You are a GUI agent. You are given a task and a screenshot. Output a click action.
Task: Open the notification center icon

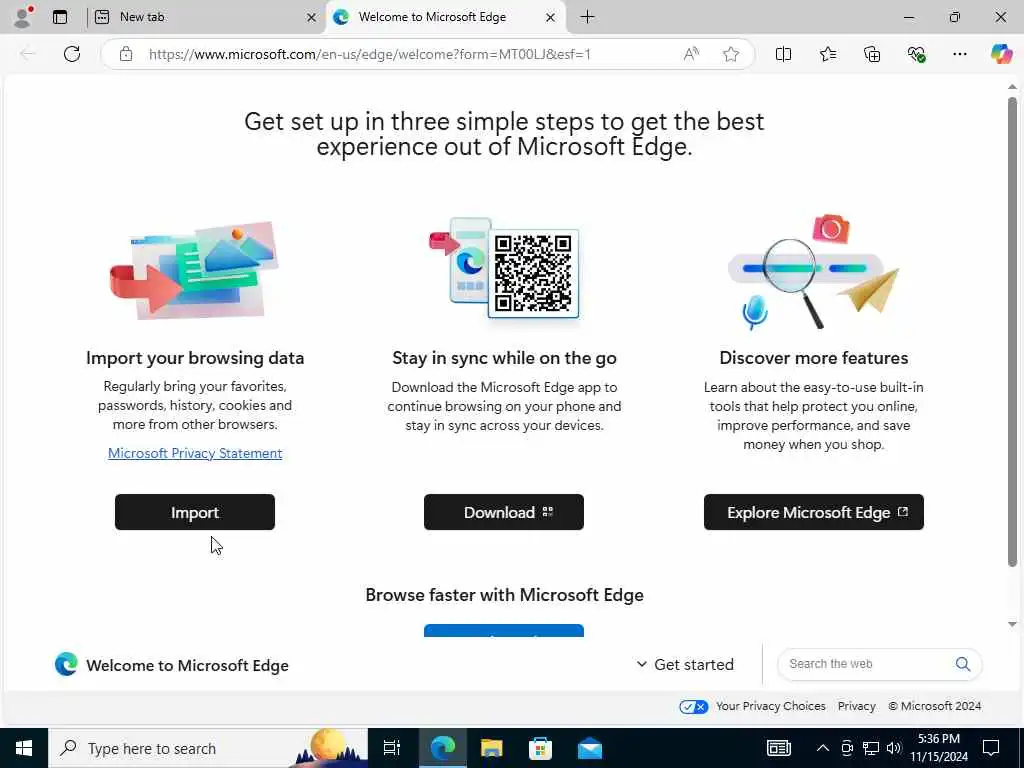[991, 748]
